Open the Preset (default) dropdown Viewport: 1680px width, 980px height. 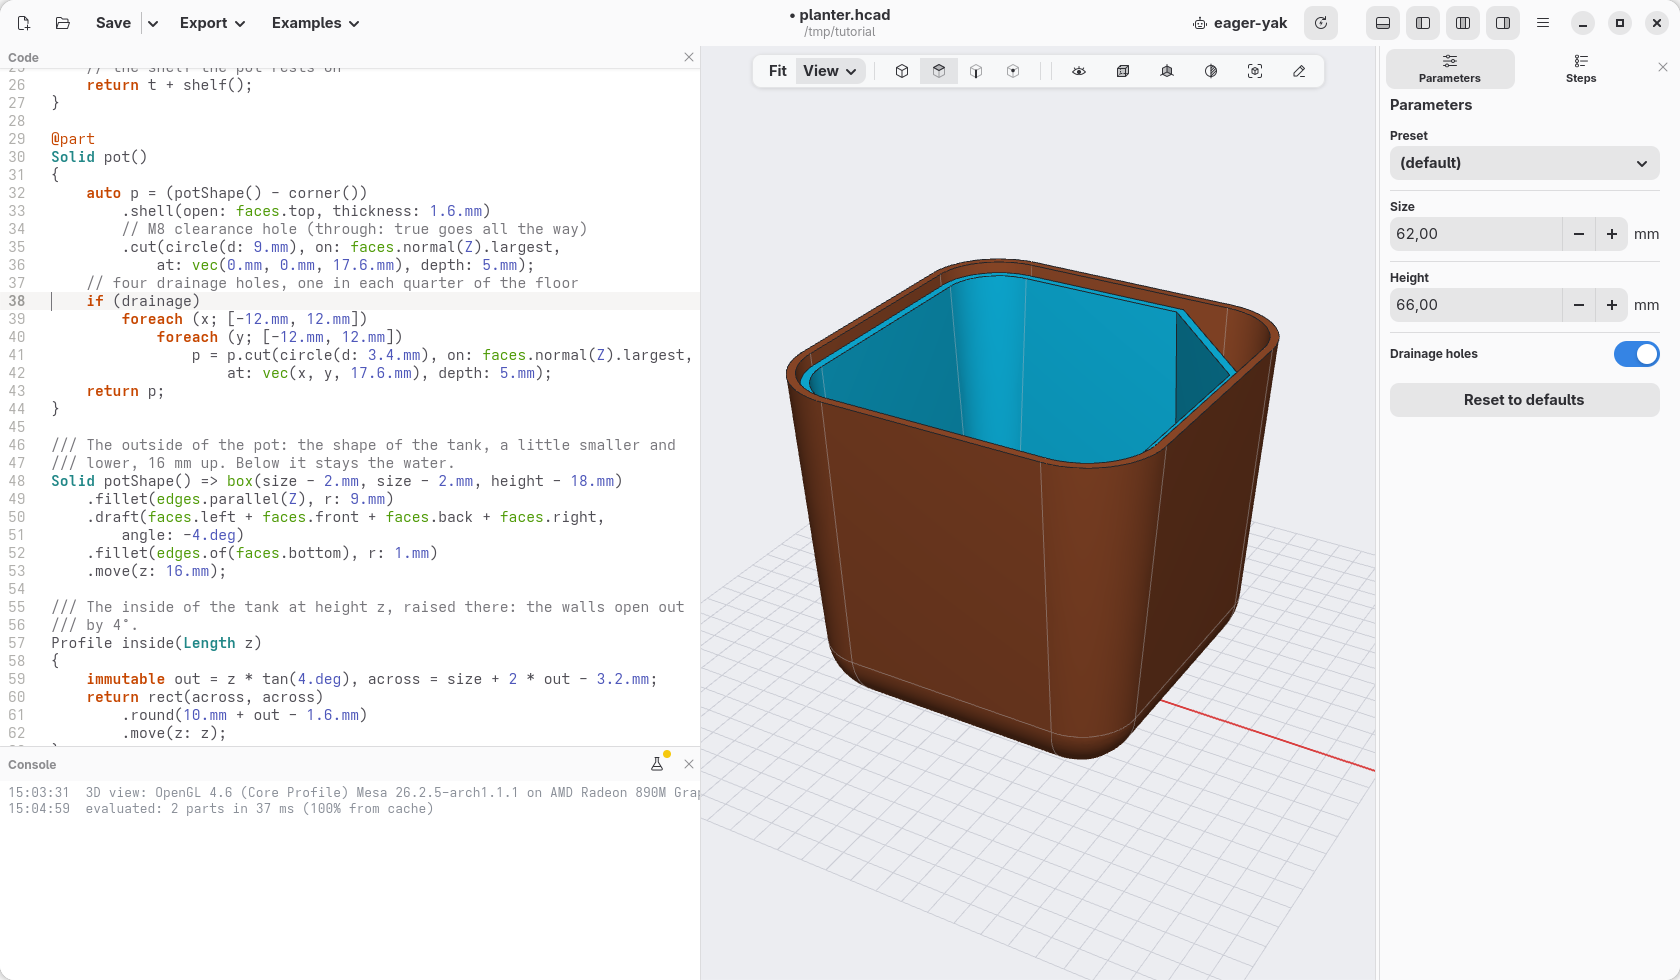(1525, 163)
